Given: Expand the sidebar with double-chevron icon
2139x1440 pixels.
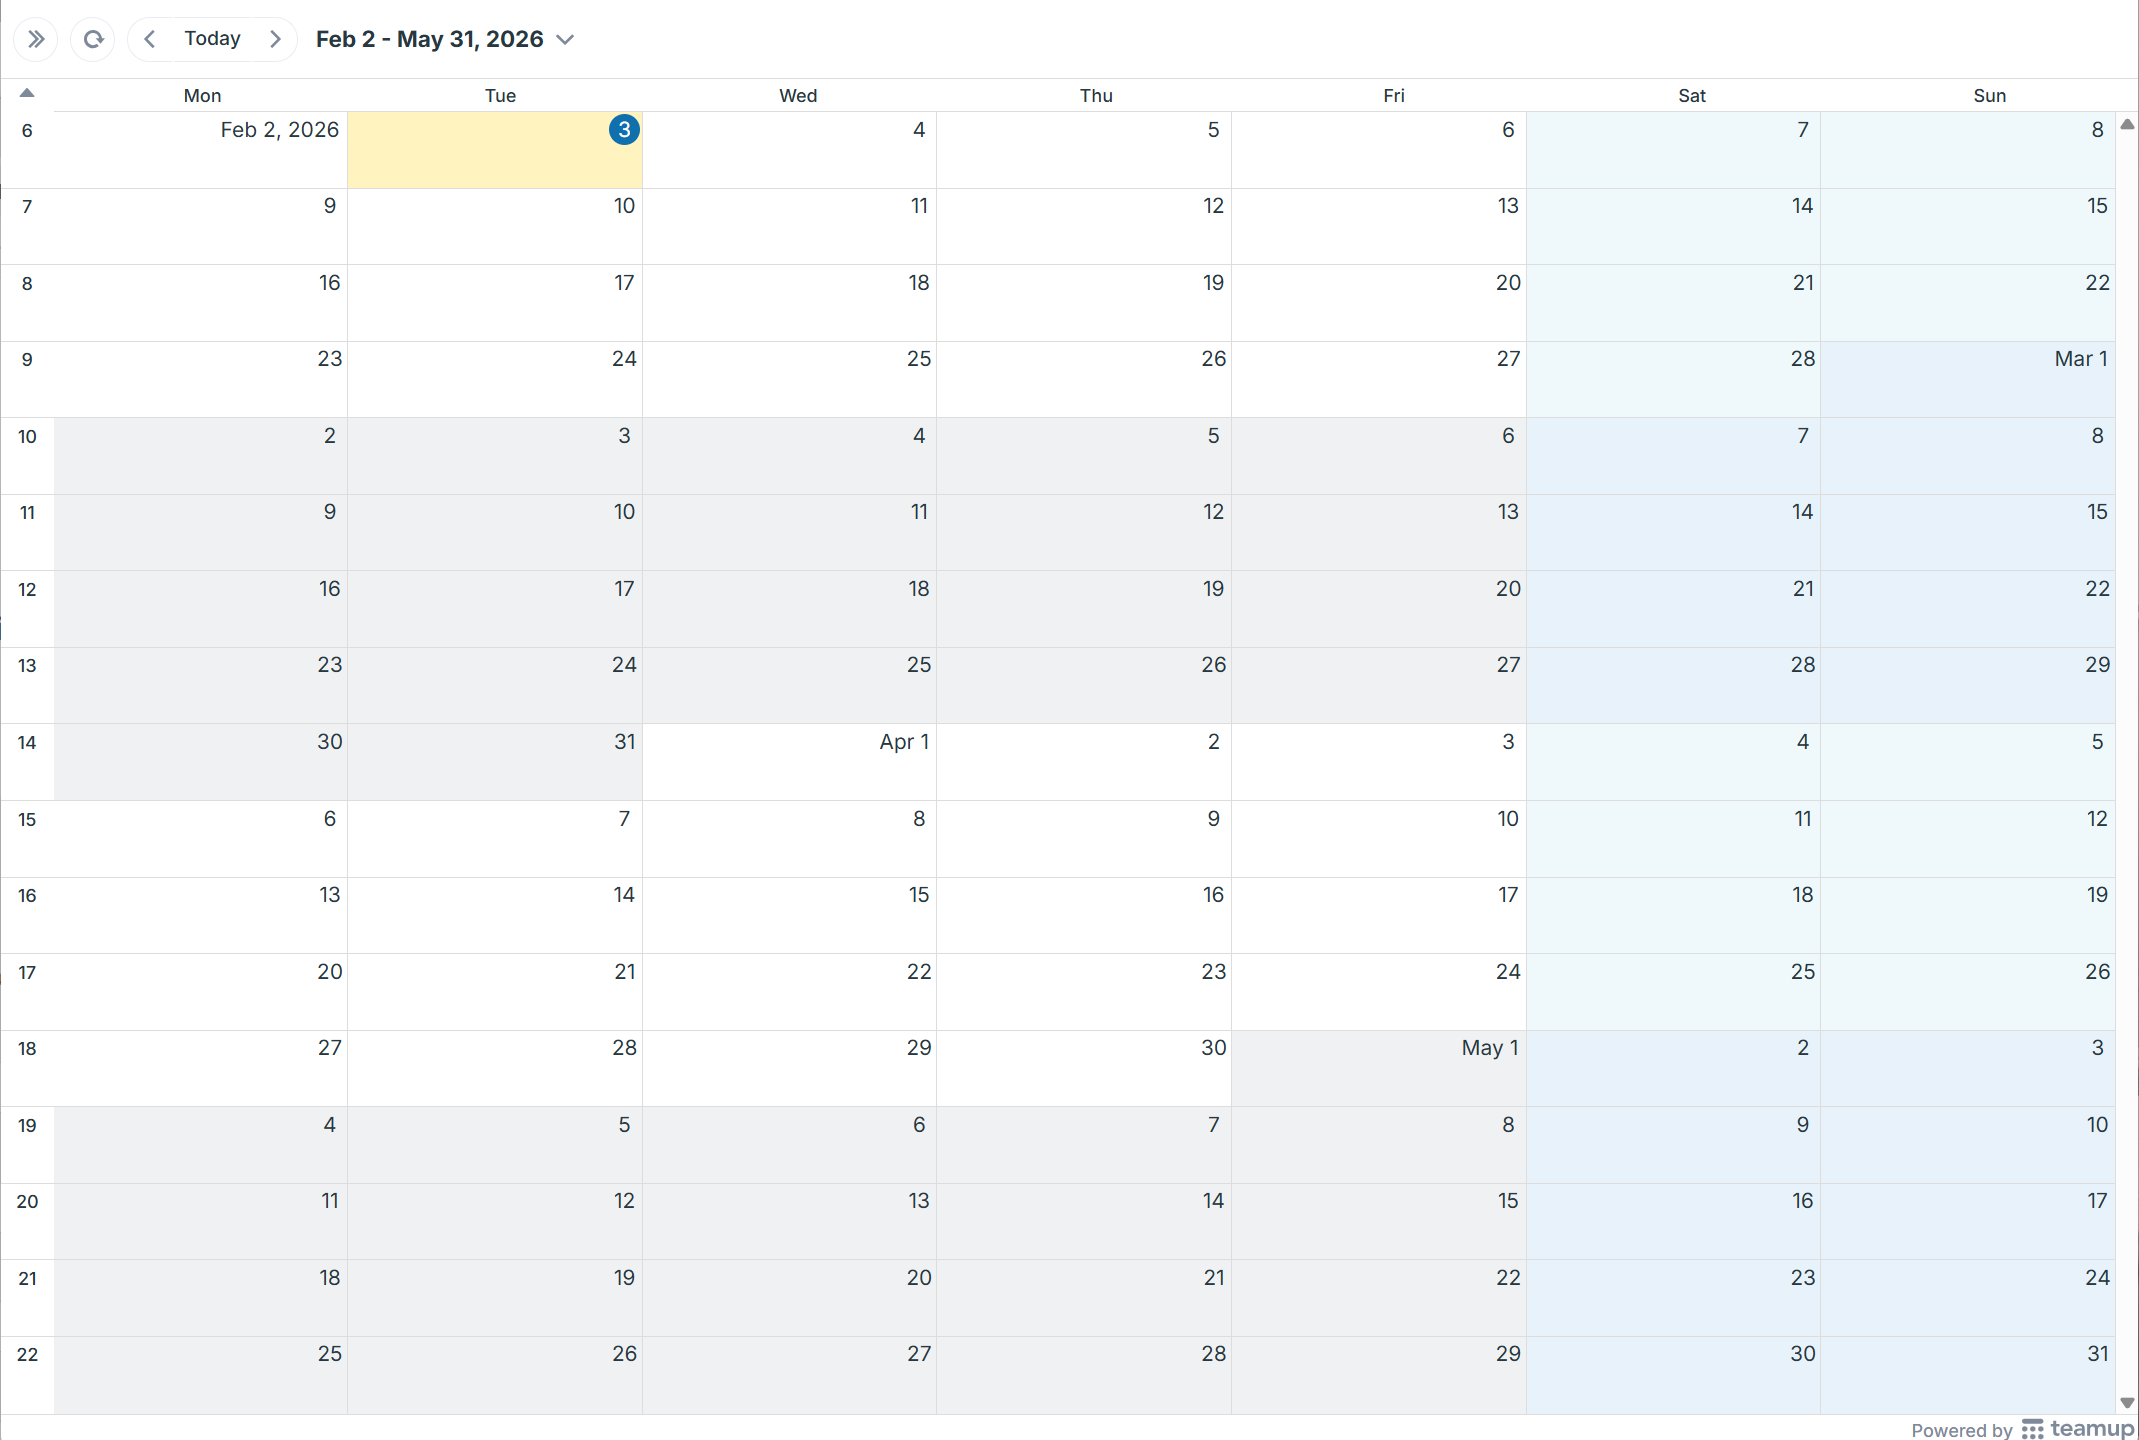Looking at the screenshot, I should pyautogui.click(x=36, y=39).
